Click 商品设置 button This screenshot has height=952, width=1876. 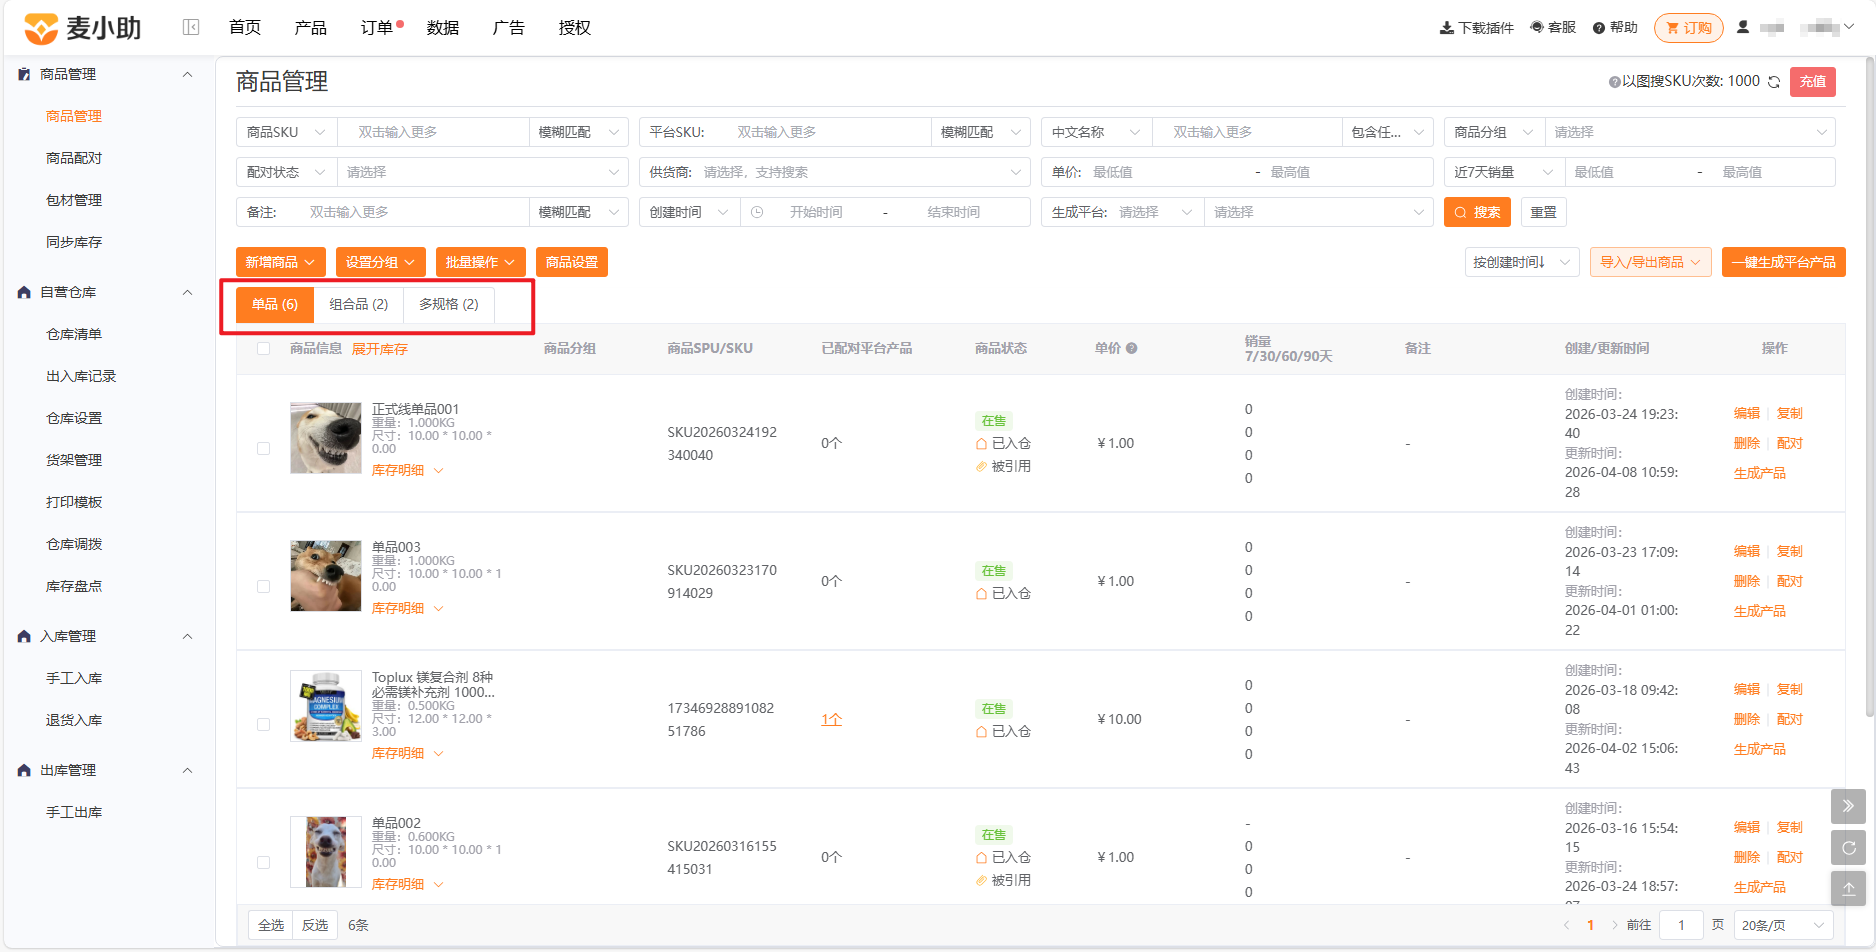pos(572,262)
